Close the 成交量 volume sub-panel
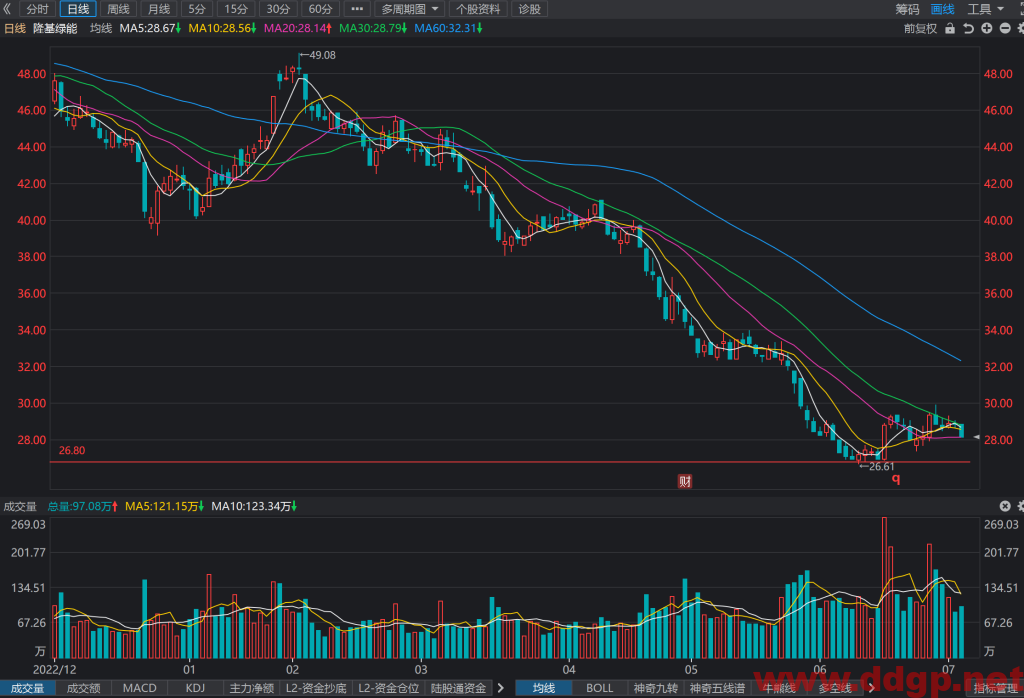Screen dimensions: 1024x698 click(1005, 506)
